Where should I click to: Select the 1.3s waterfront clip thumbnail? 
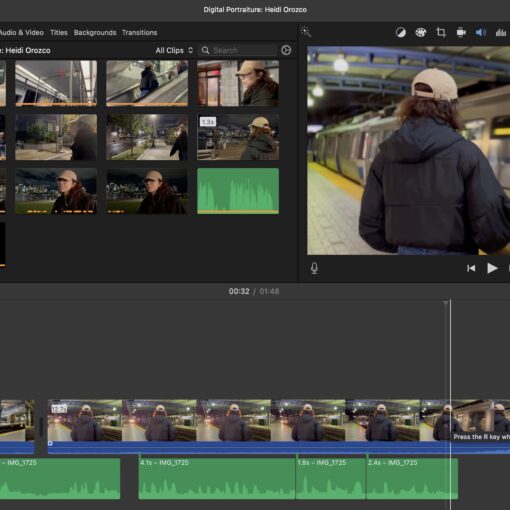238,137
